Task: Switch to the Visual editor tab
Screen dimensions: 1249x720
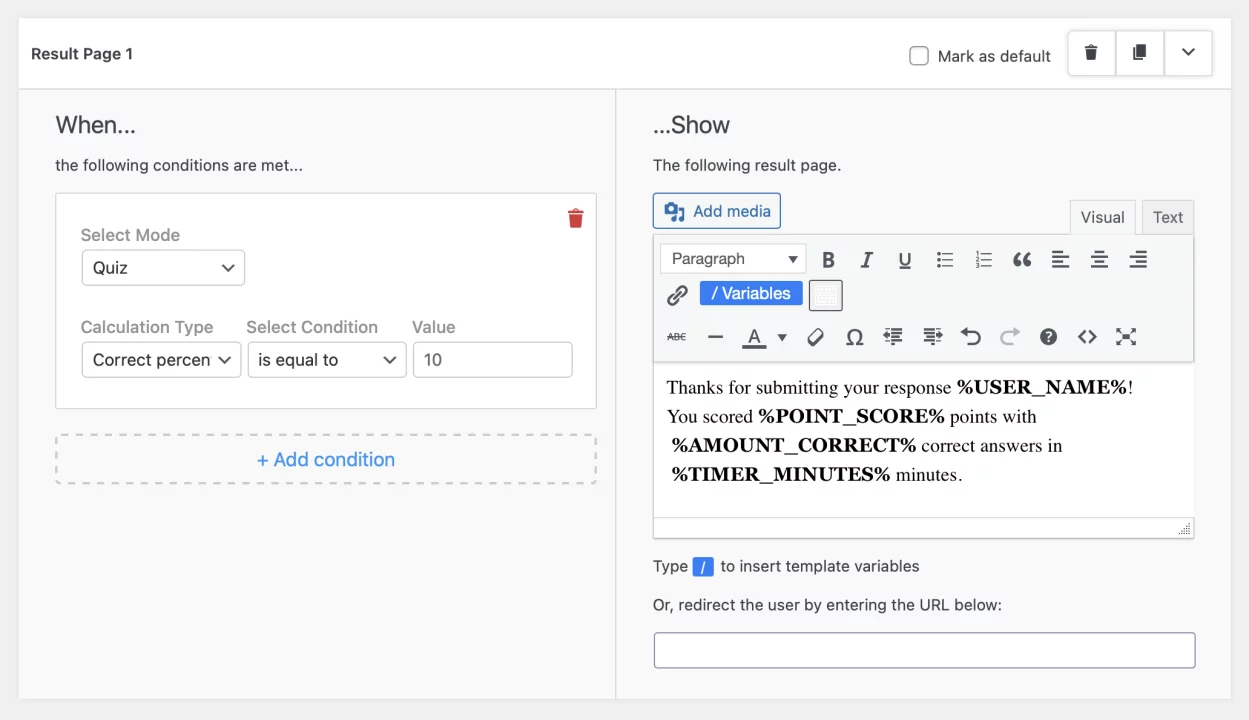Action: pos(1102,217)
